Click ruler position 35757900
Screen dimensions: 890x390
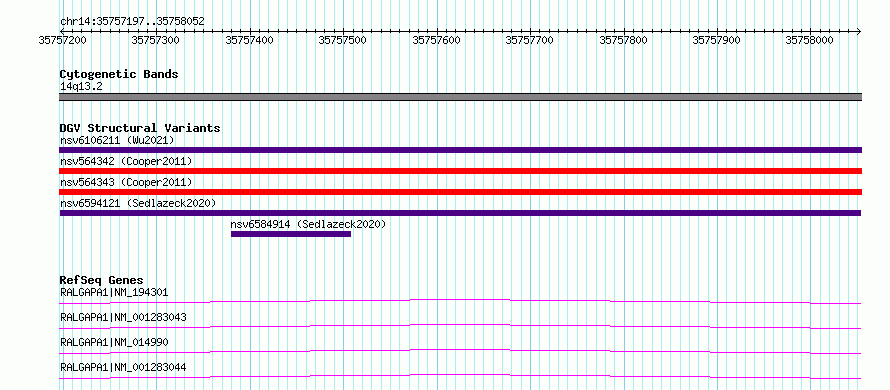(x=716, y=40)
